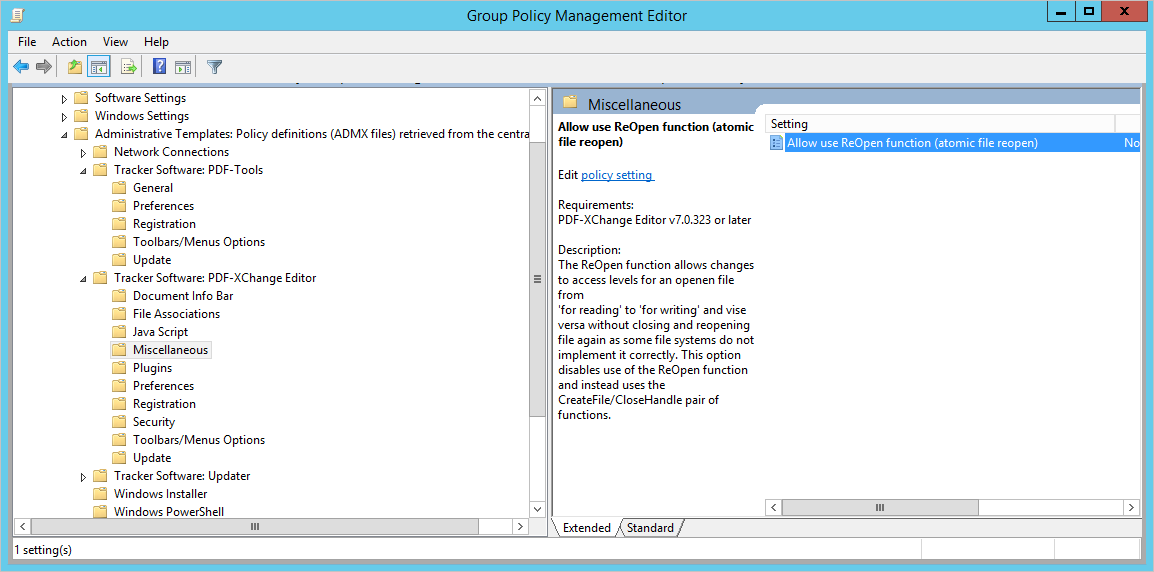The width and height of the screenshot is (1154, 572).
Task: Click tree pane scroll down arrow
Action: 537,509
